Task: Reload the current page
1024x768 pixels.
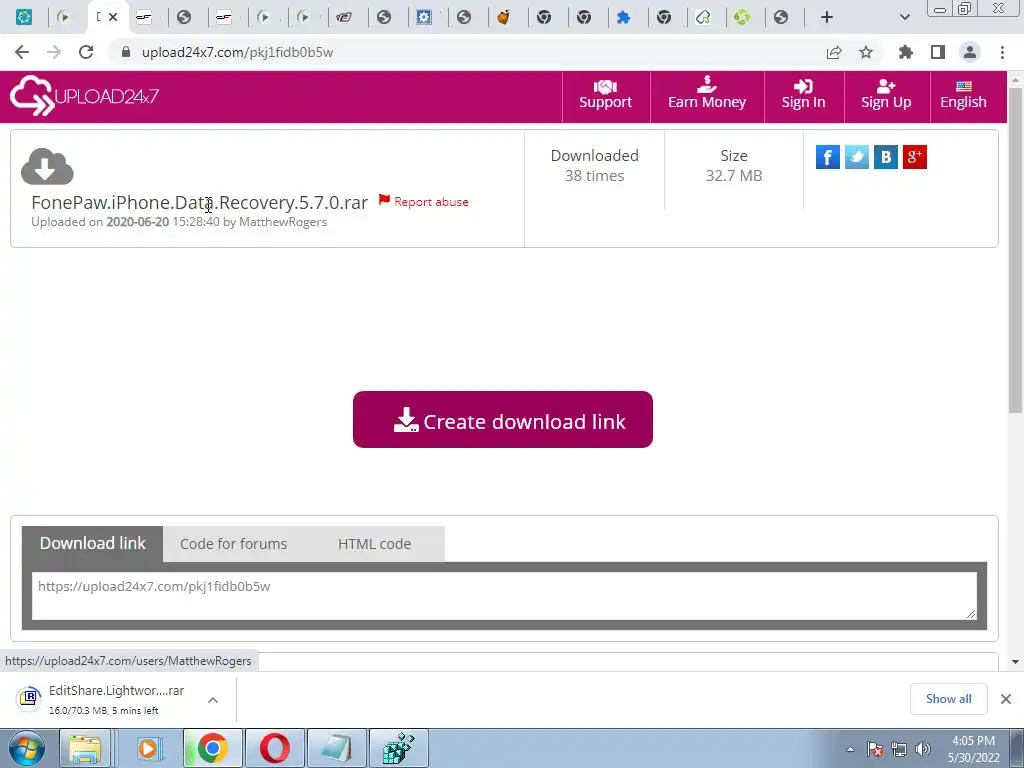Action: pos(86,52)
